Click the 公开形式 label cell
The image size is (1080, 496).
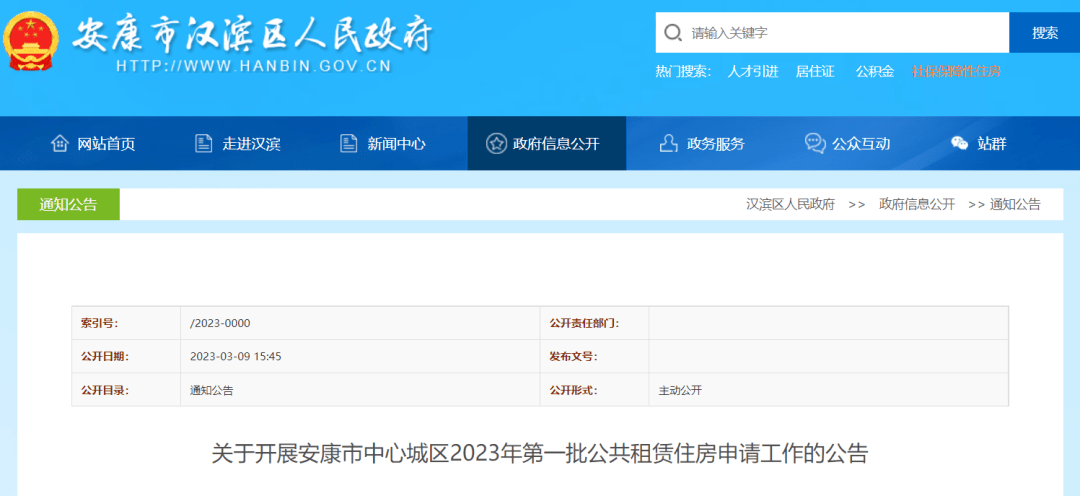[594, 391]
